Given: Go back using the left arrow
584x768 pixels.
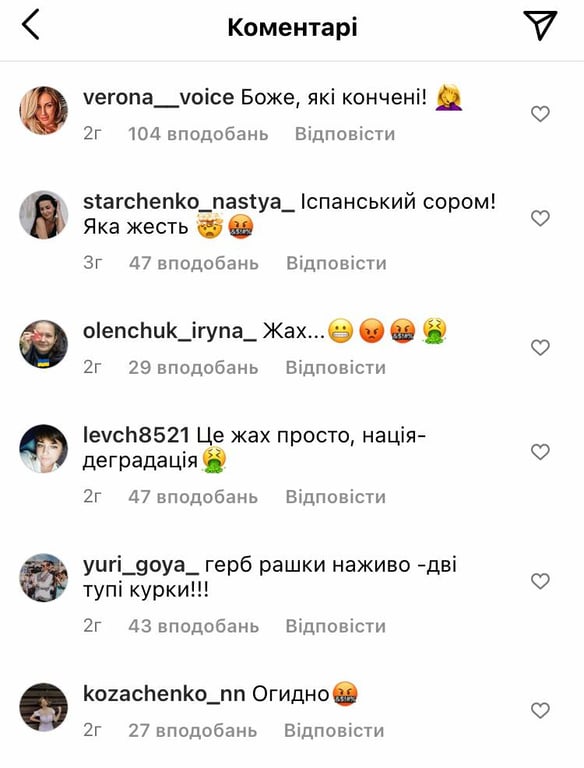Looking at the screenshot, I should pyautogui.click(x=31, y=26).
